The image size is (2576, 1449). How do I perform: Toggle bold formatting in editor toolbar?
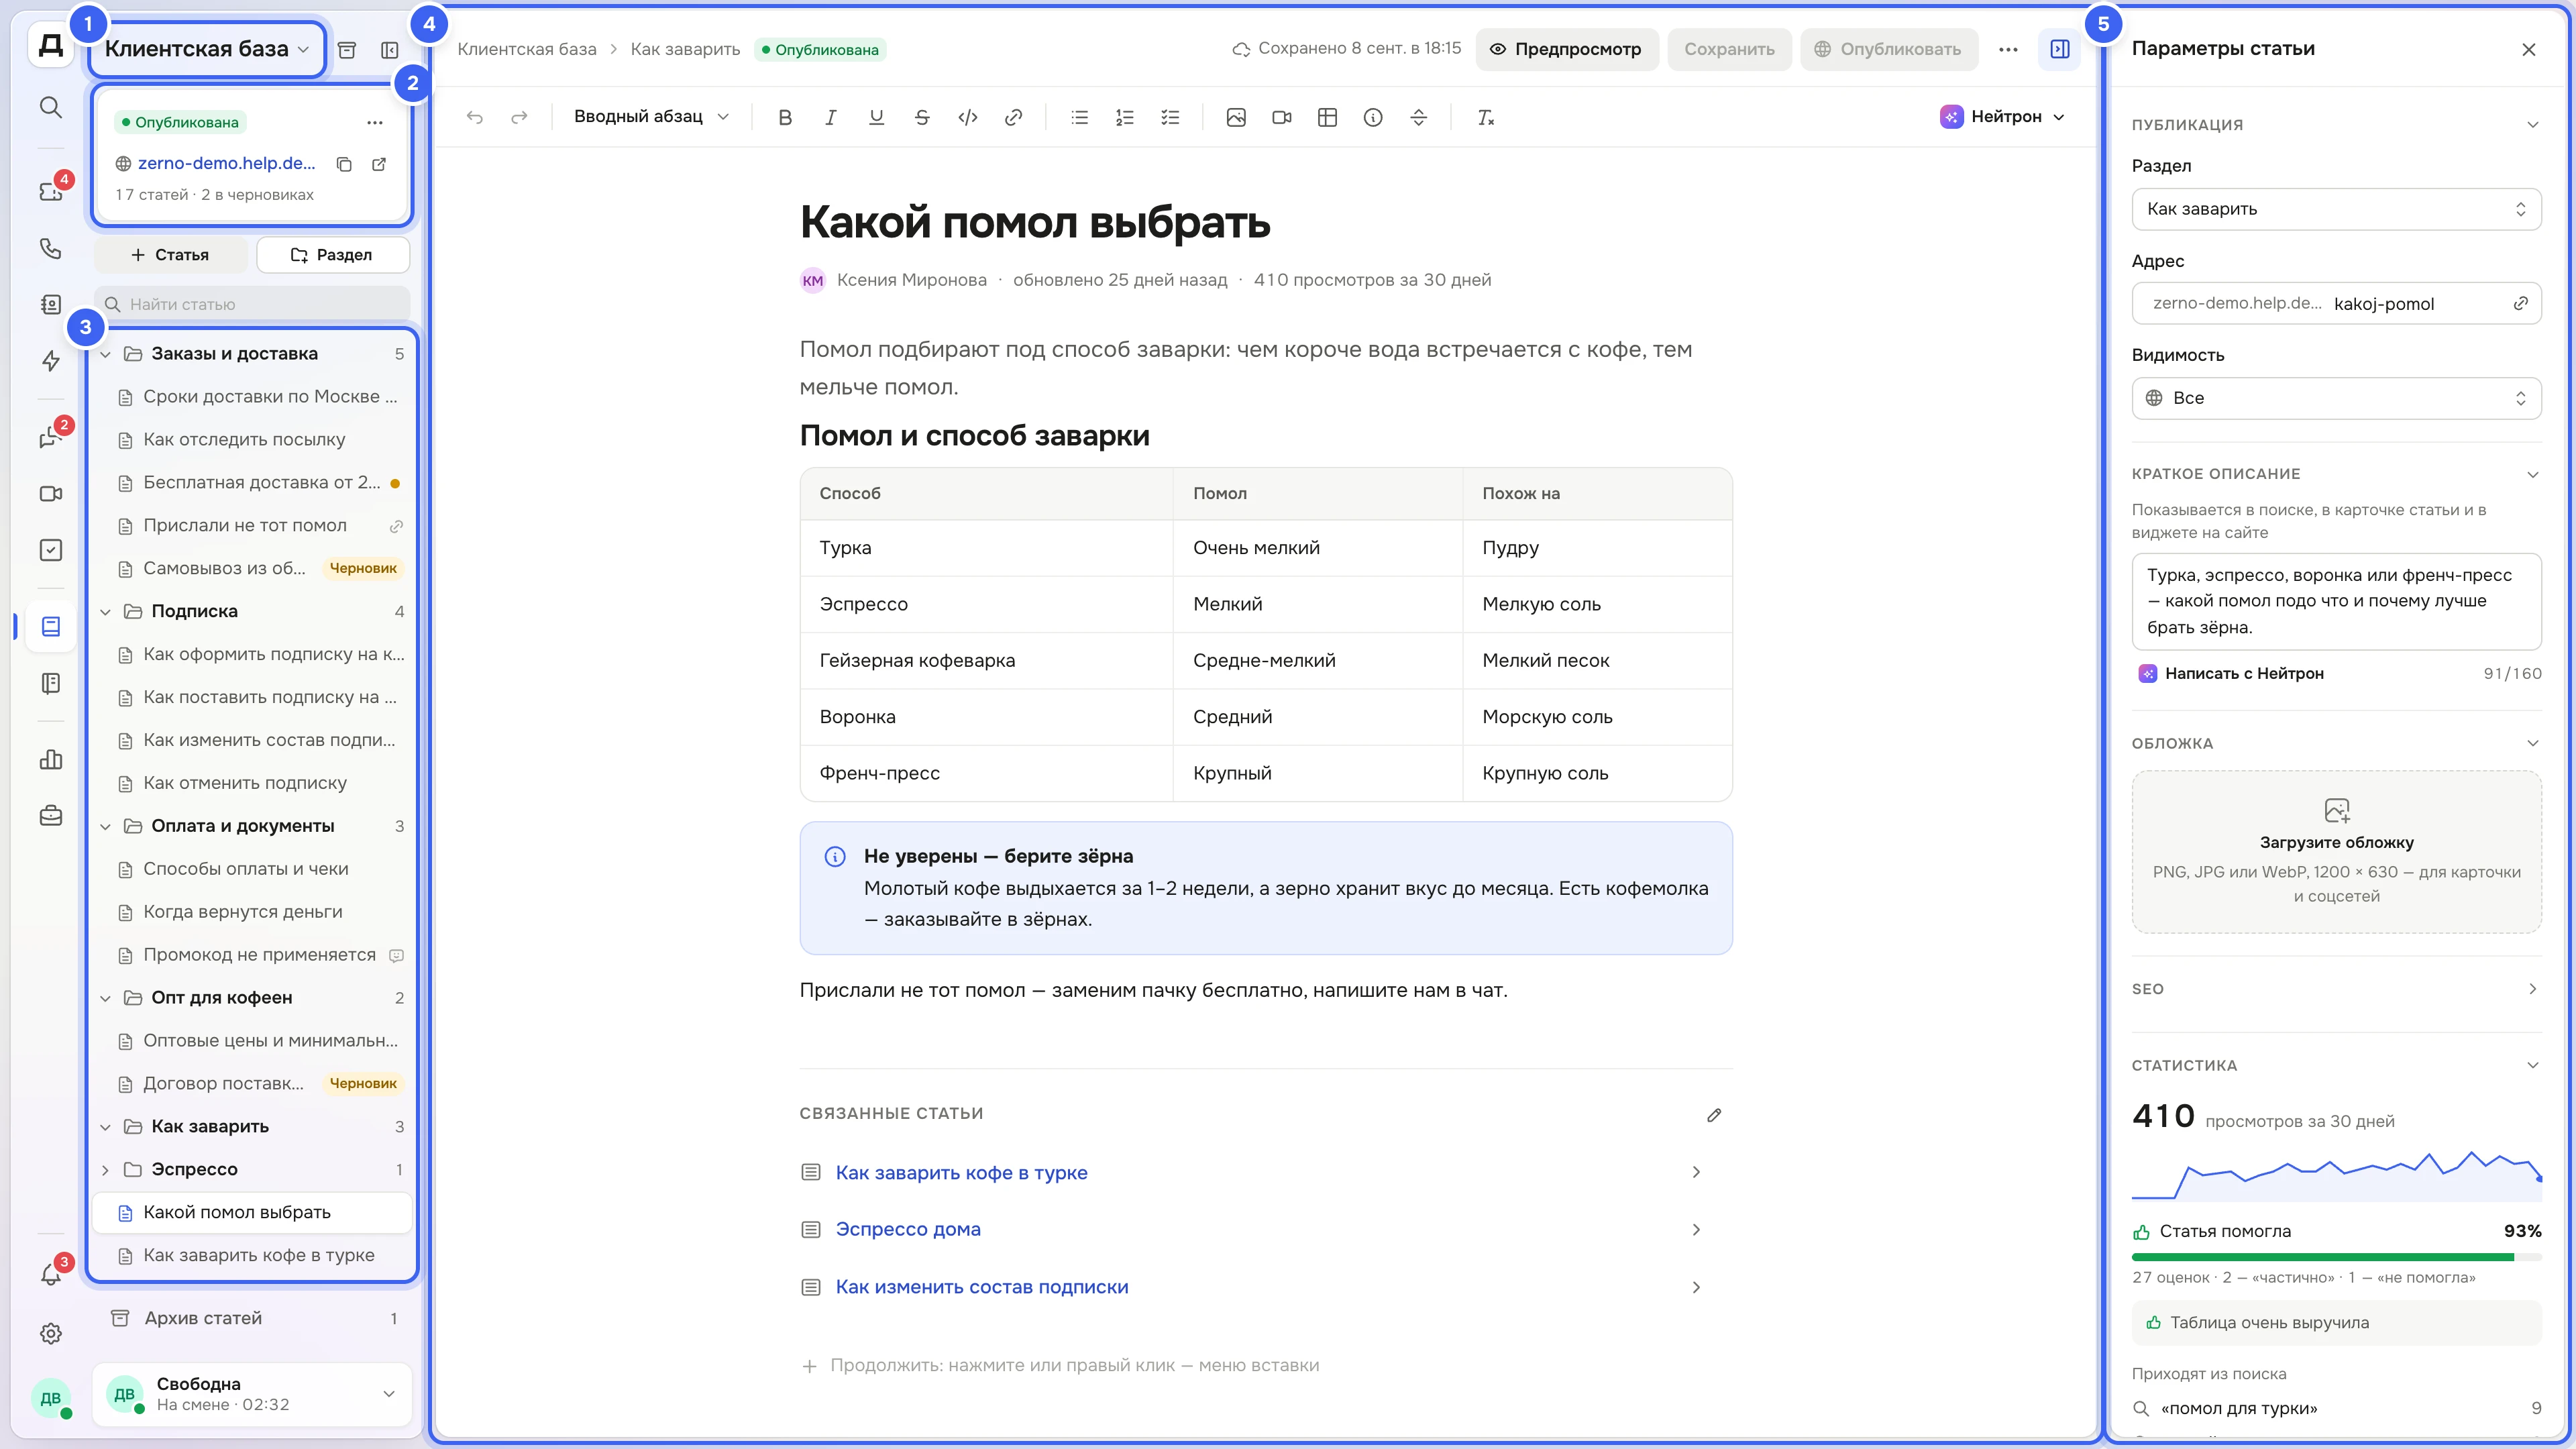click(785, 117)
